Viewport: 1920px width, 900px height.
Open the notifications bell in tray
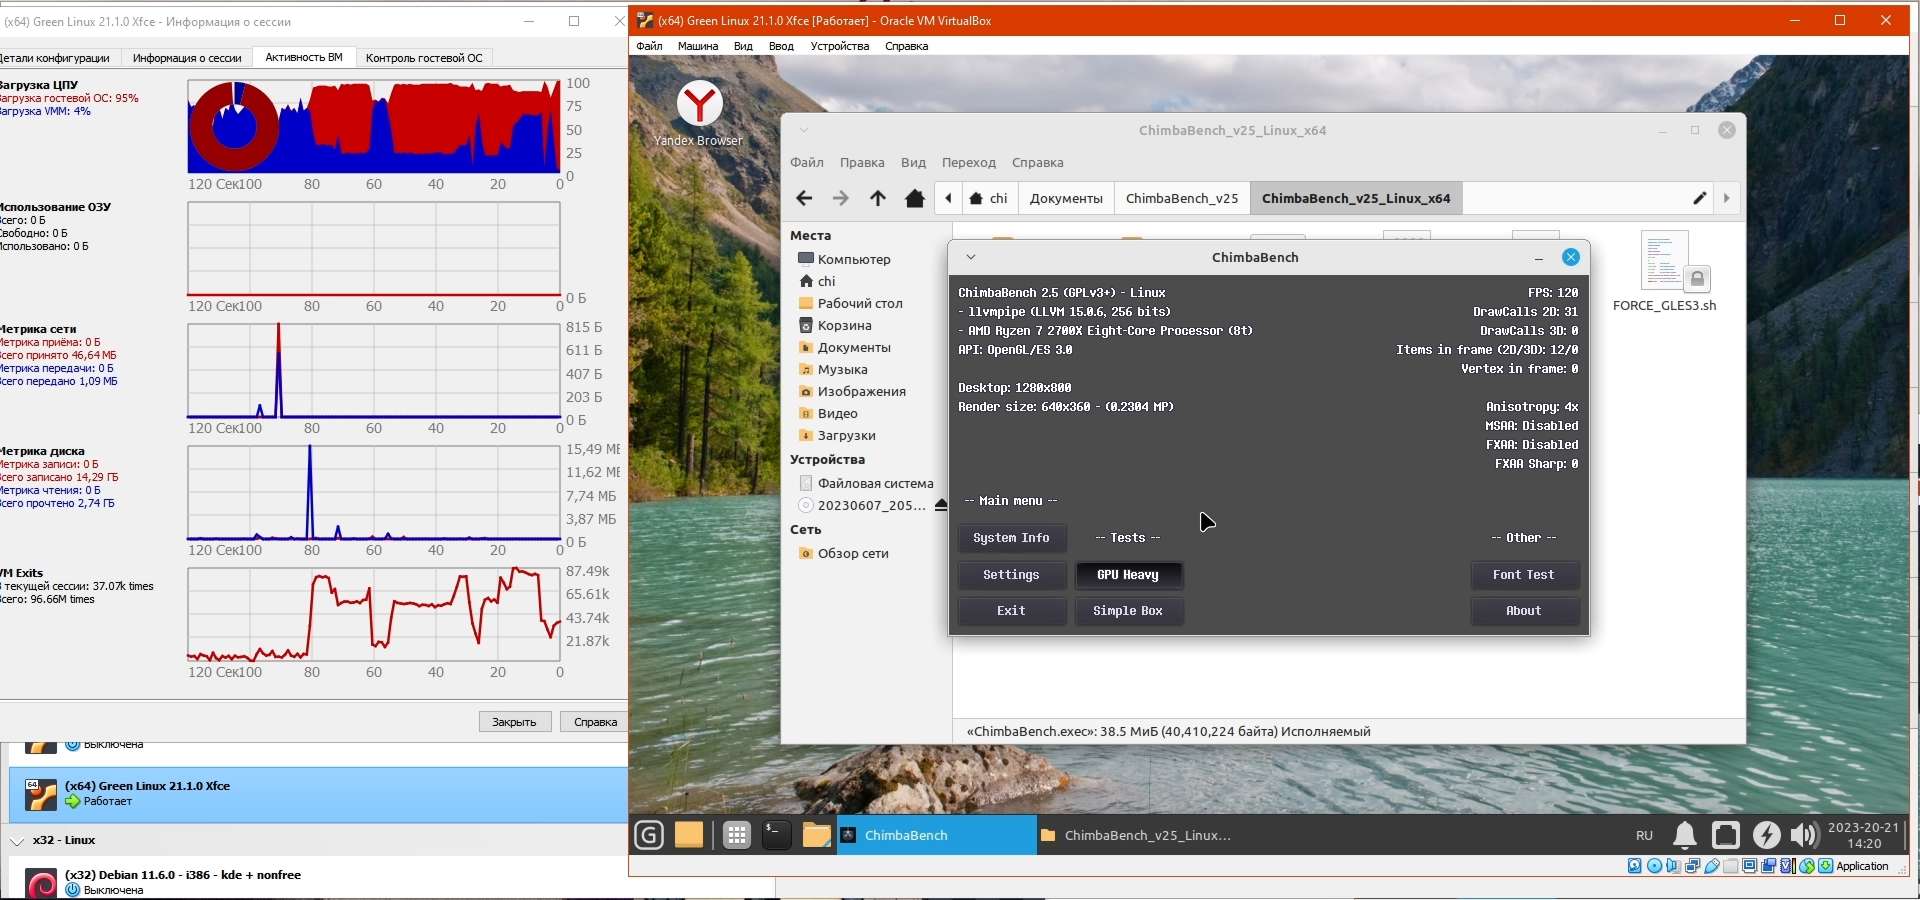click(x=1685, y=835)
